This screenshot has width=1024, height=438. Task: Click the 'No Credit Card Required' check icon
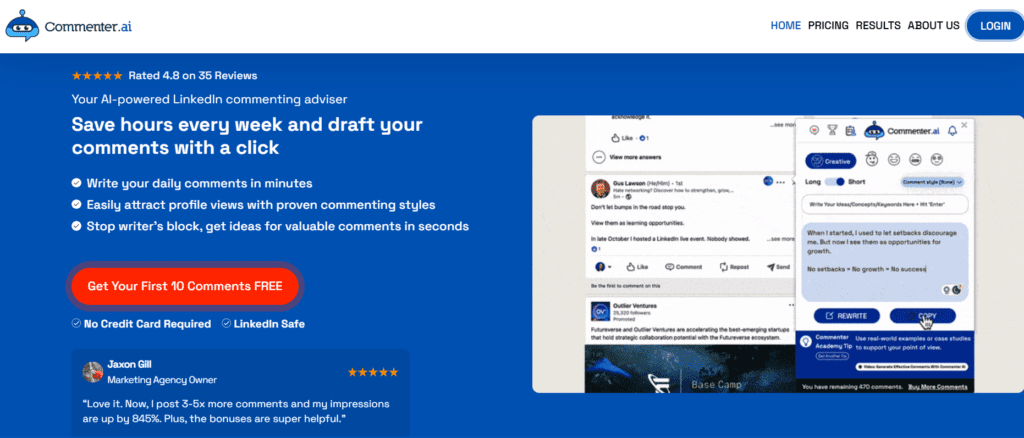pos(76,323)
